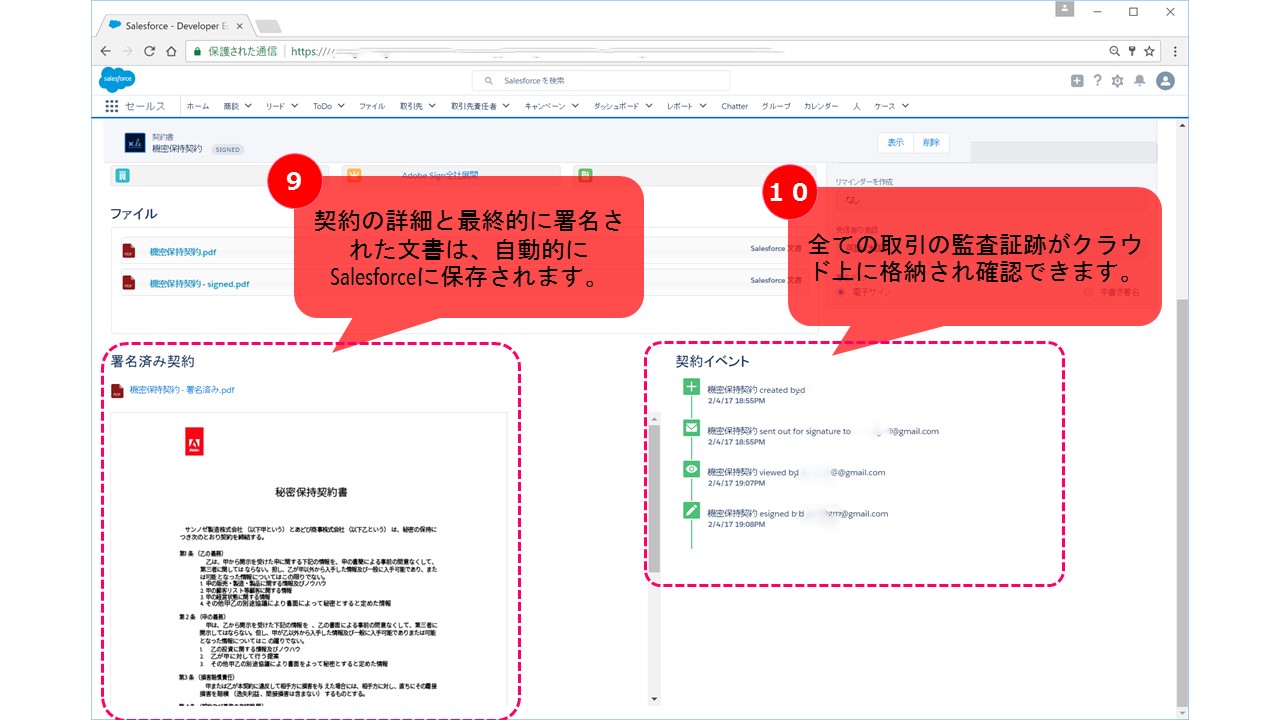1280x720 pixels.
Task: Click the 秘密保持契約書 document title
Action: [311, 492]
